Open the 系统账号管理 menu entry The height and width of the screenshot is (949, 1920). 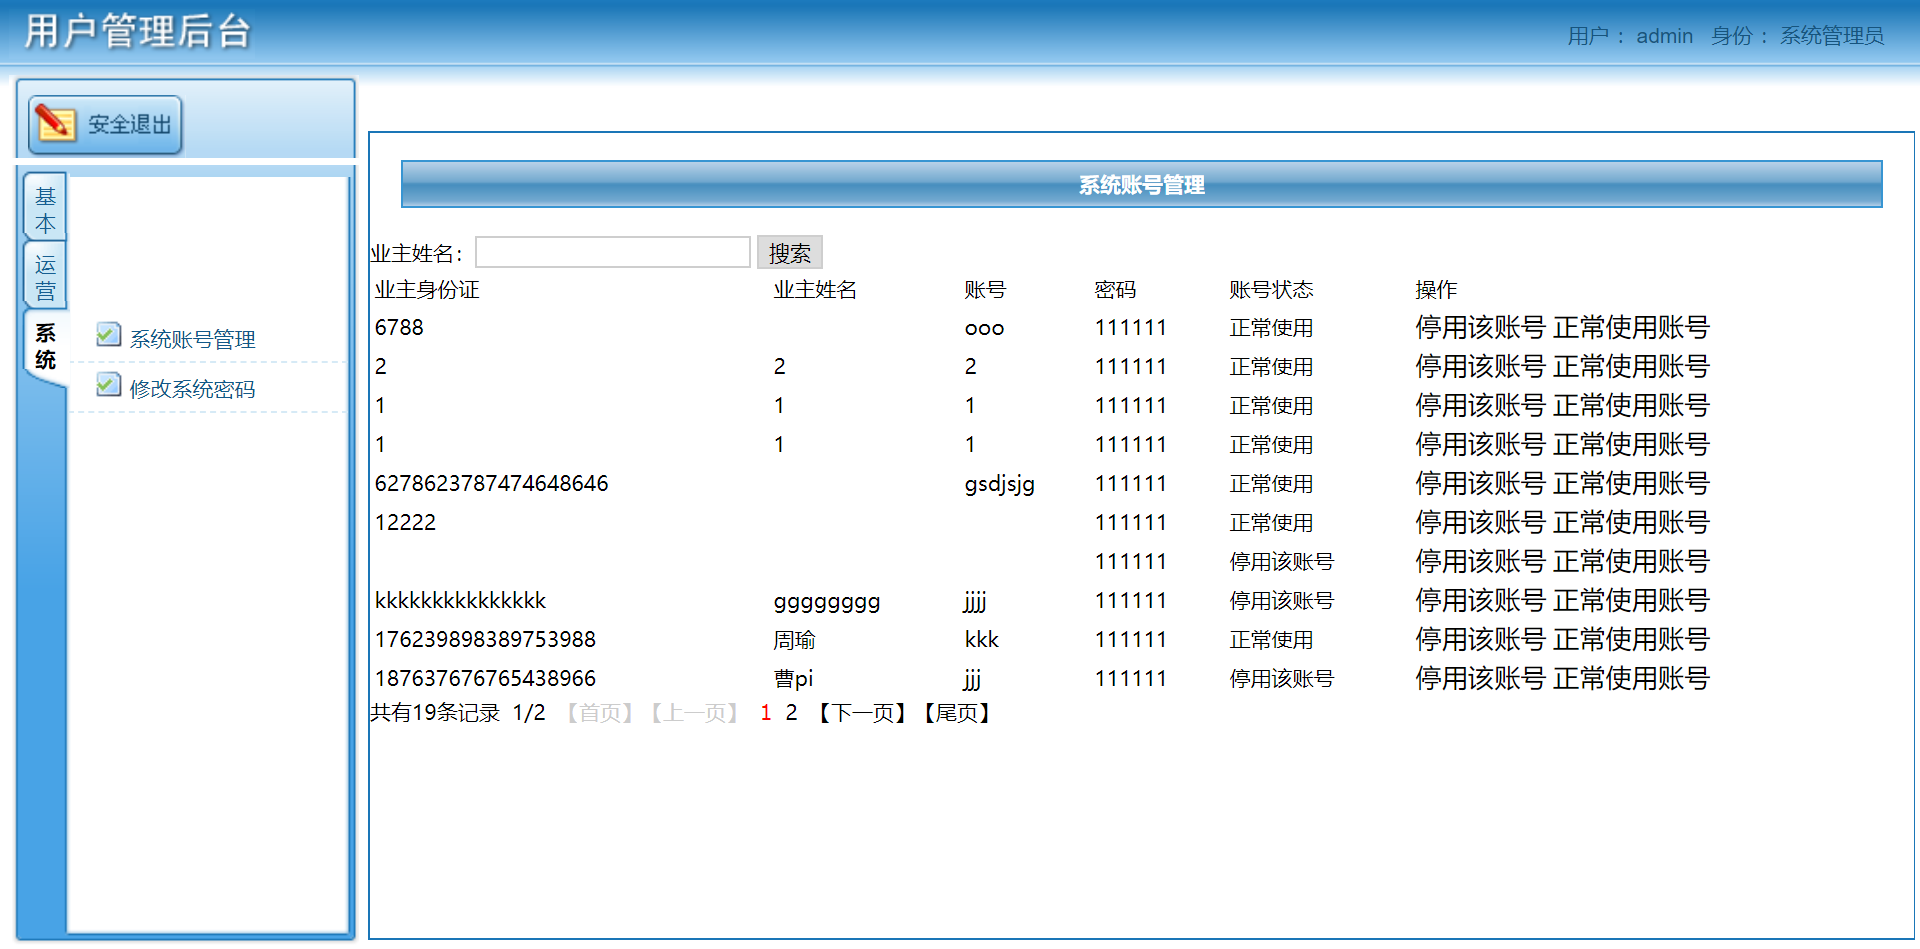tap(192, 338)
